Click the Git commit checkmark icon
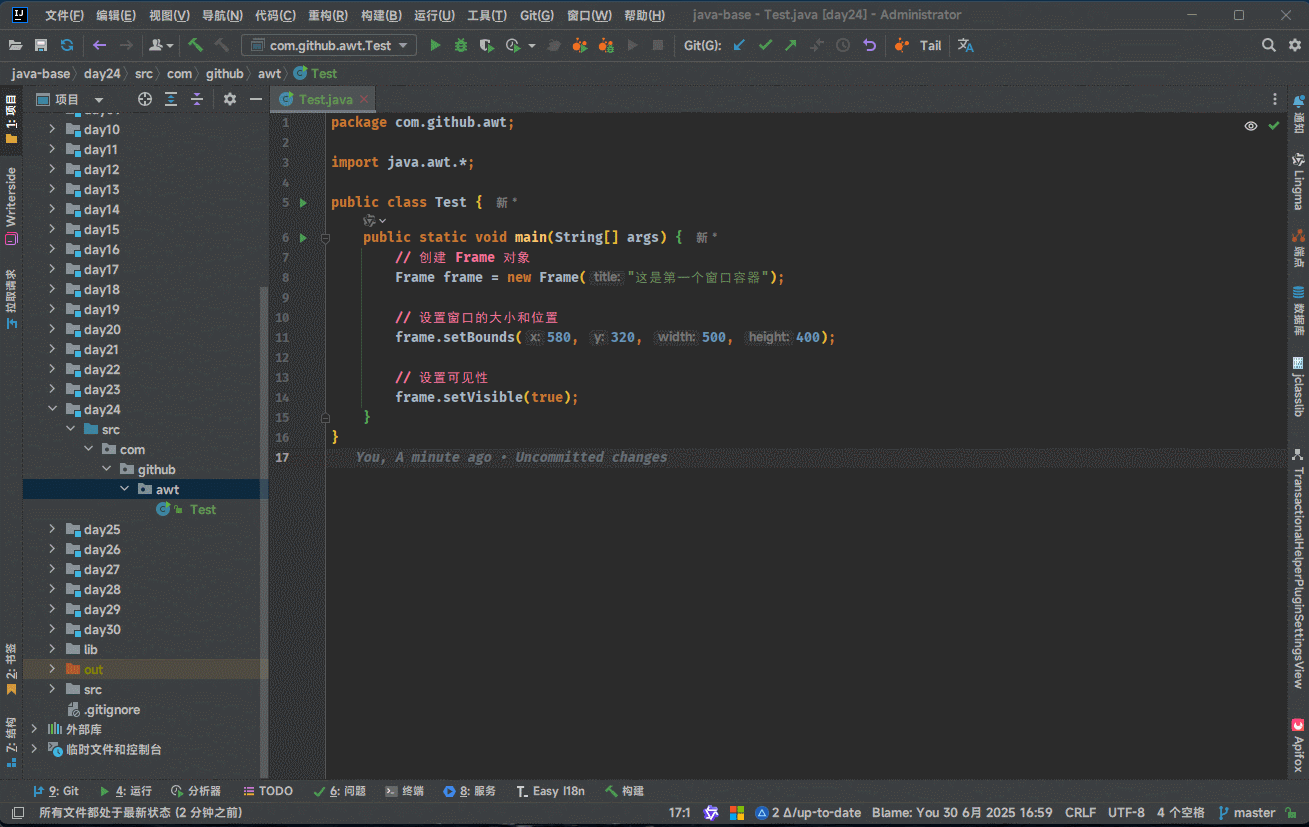 765,45
